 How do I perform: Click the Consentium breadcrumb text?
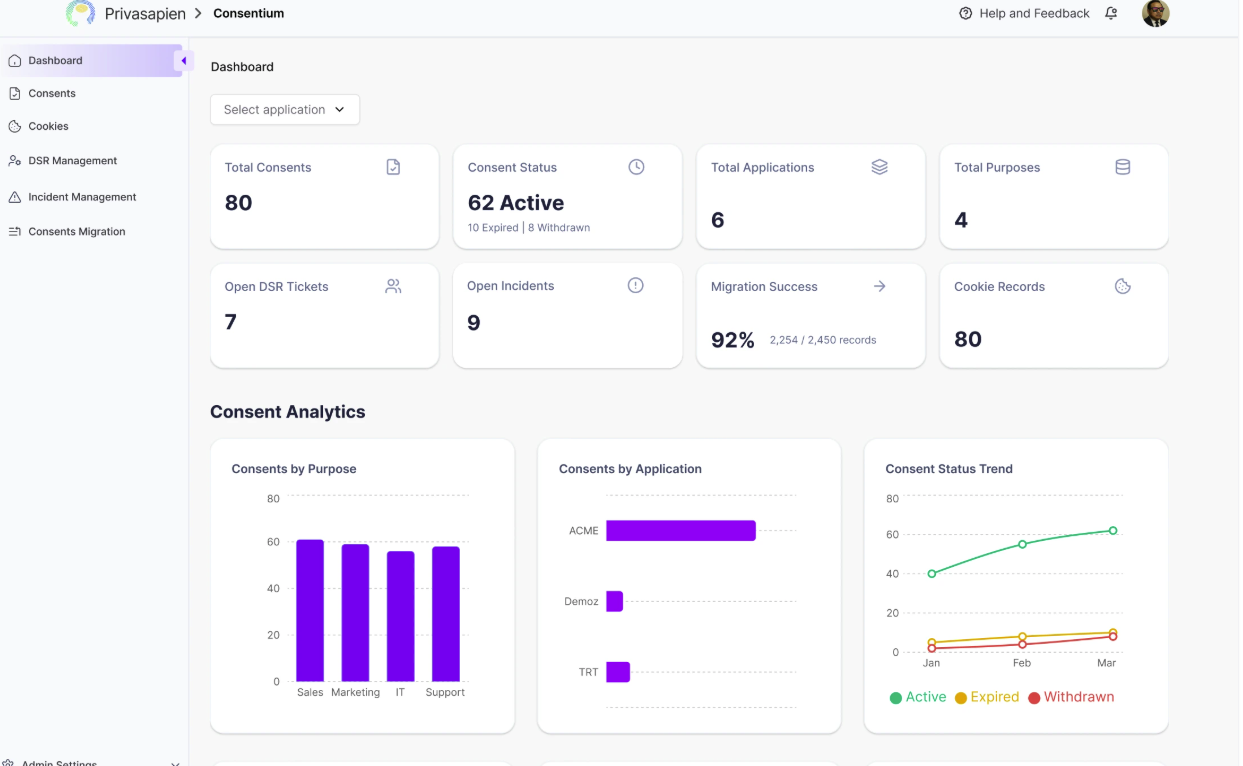tap(248, 13)
